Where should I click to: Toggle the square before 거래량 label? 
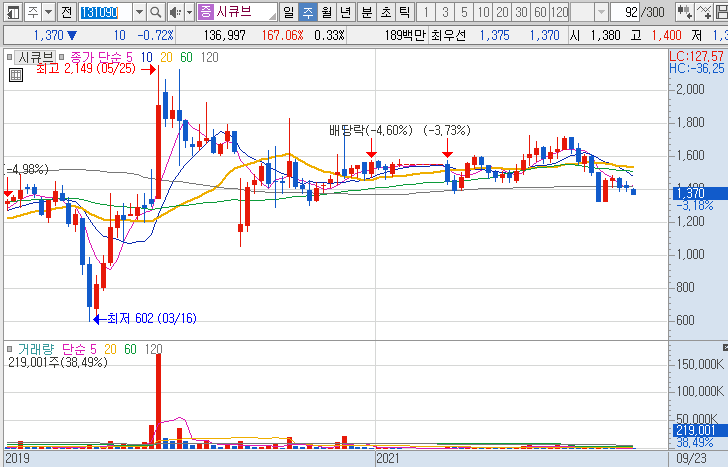(9, 349)
